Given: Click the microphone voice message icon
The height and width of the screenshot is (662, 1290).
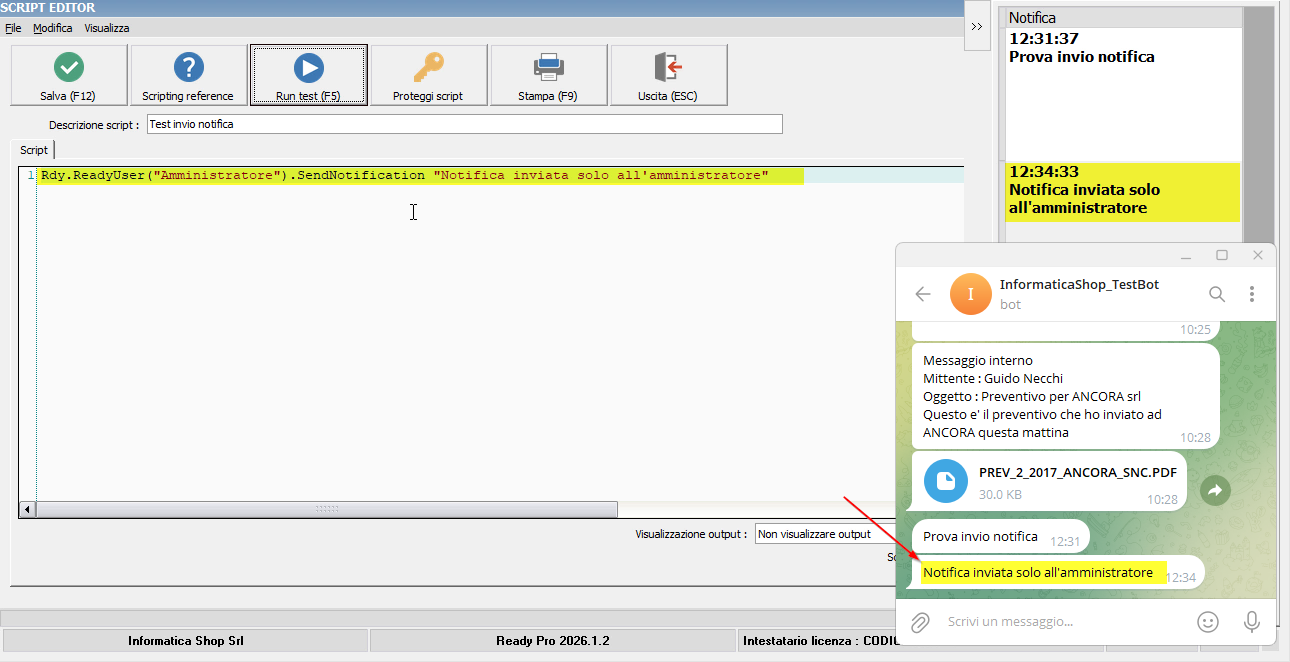Looking at the screenshot, I should click(x=1251, y=622).
